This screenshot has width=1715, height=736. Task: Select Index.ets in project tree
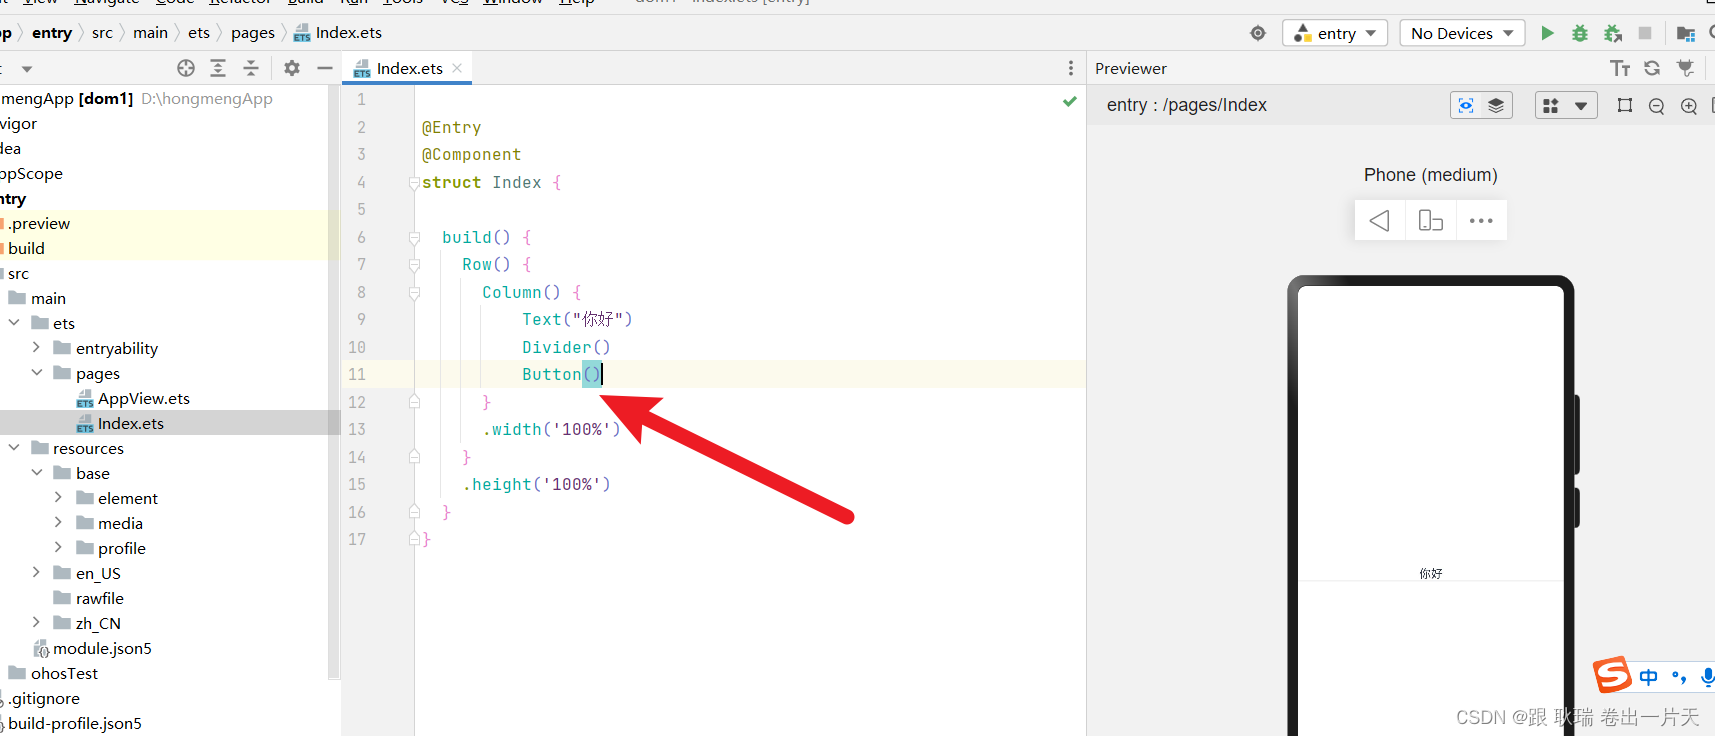click(x=120, y=423)
